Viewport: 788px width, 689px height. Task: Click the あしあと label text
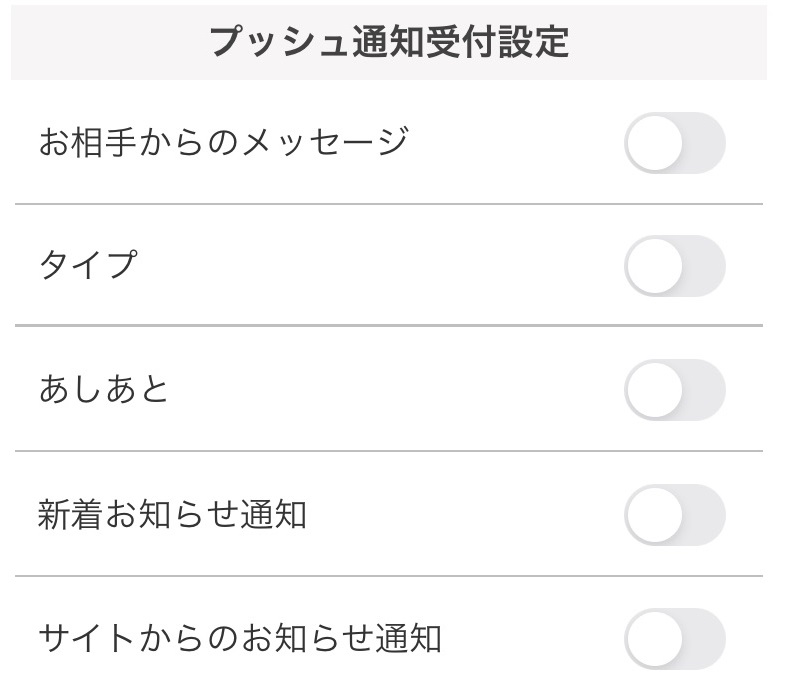[x=104, y=389]
